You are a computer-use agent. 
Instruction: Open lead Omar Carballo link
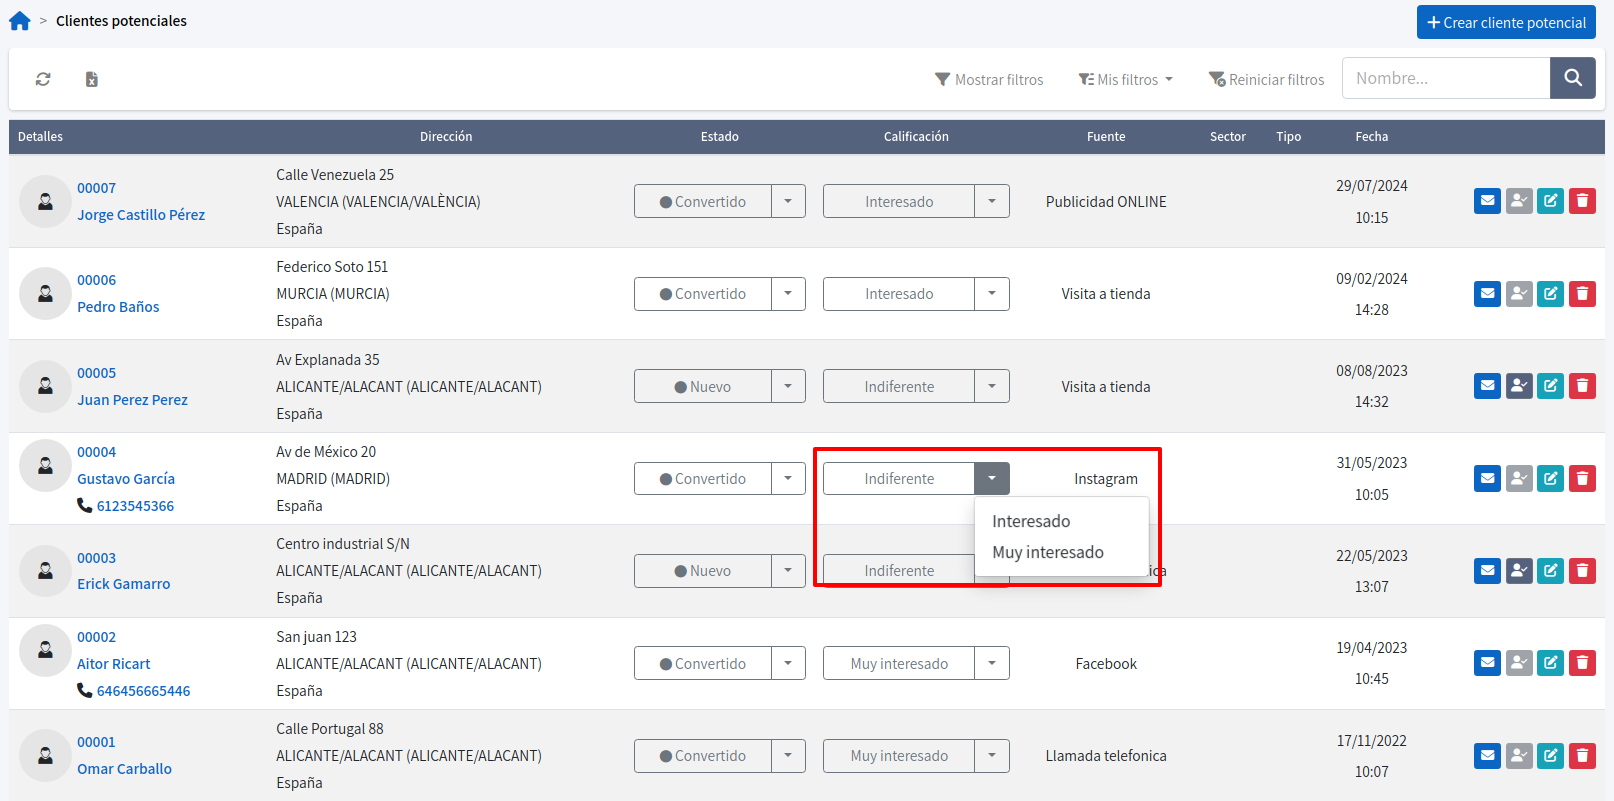(x=125, y=769)
